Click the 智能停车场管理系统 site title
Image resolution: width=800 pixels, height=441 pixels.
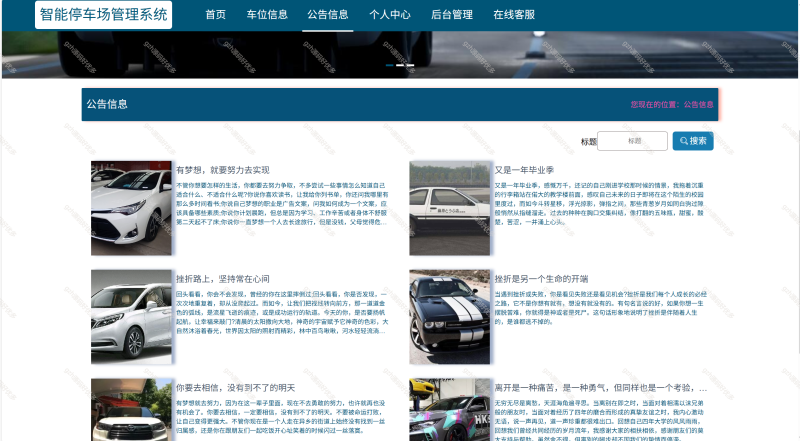104,15
